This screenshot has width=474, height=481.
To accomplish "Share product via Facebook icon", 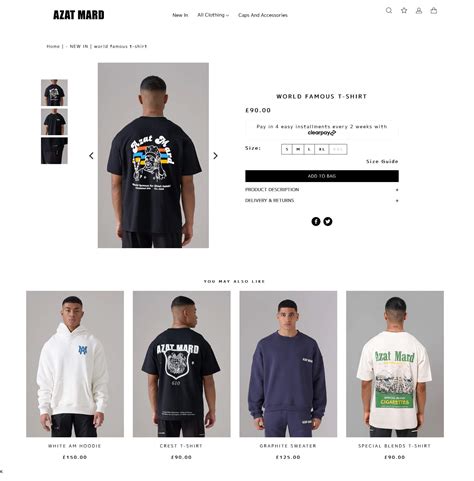I will (x=316, y=221).
